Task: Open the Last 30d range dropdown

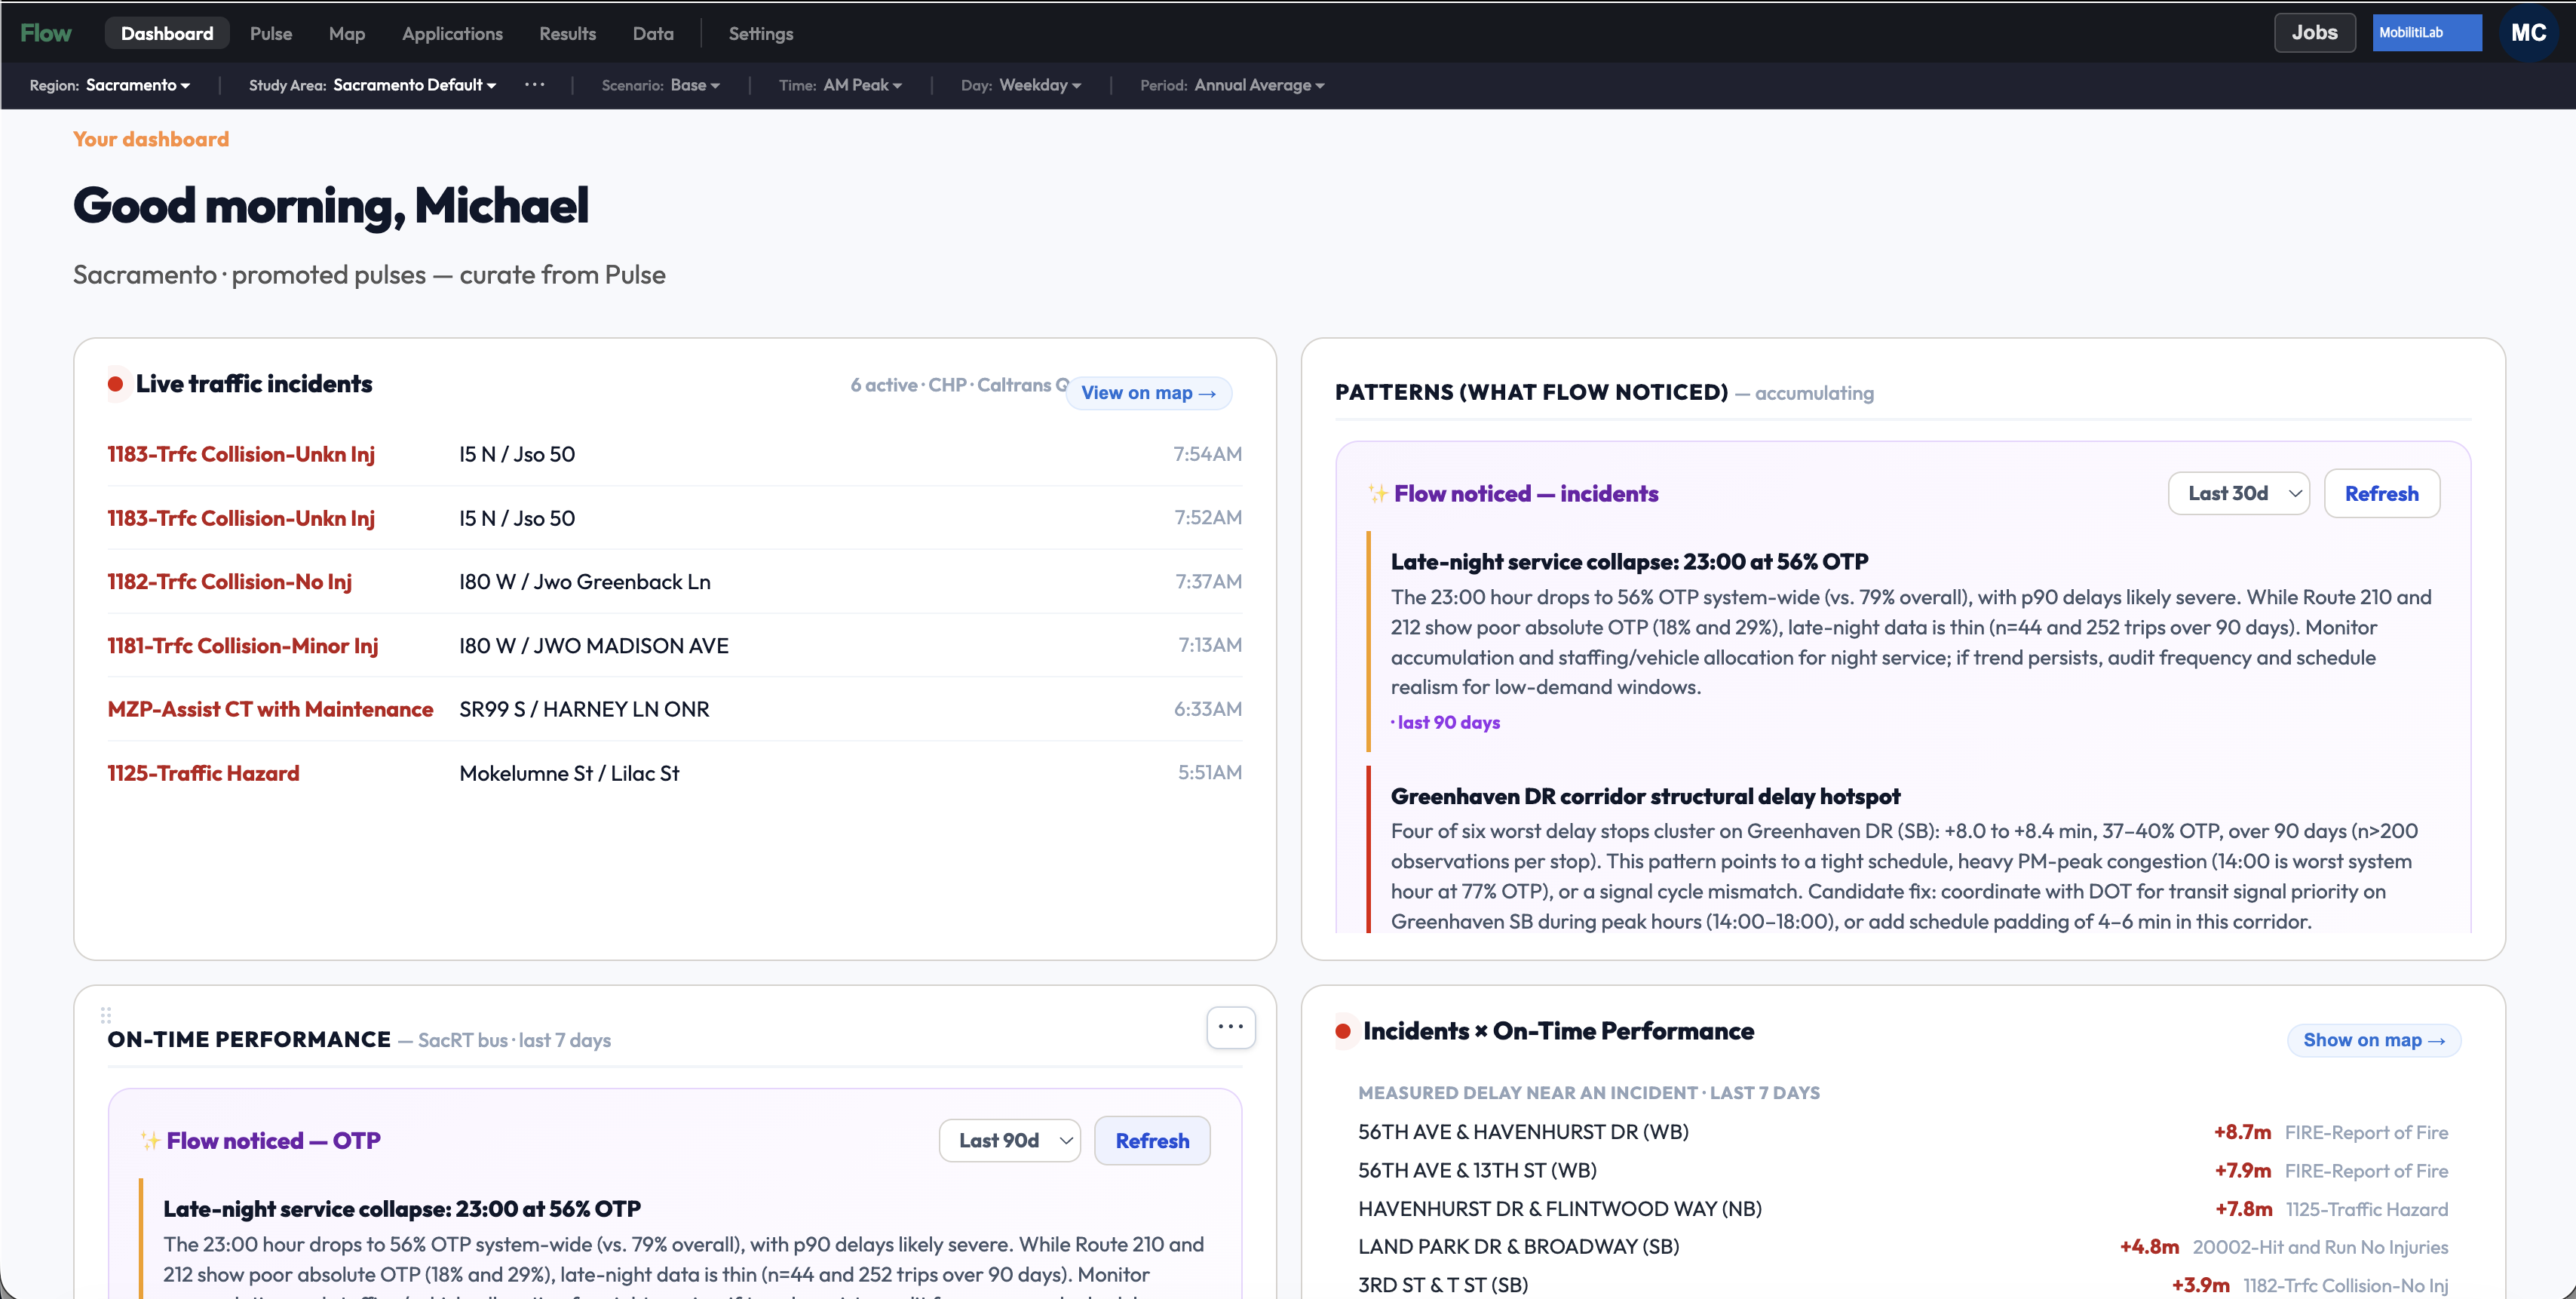Action: click(2238, 494)
